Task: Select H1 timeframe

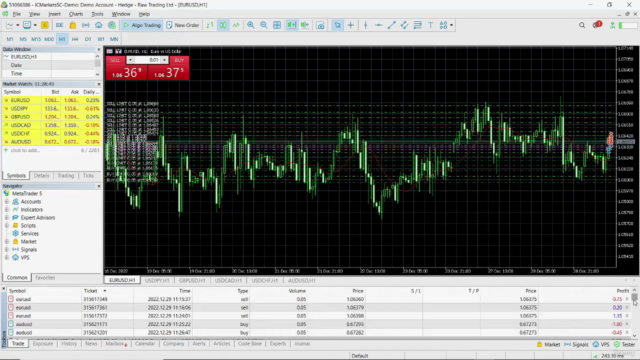Action: point(62,39)
